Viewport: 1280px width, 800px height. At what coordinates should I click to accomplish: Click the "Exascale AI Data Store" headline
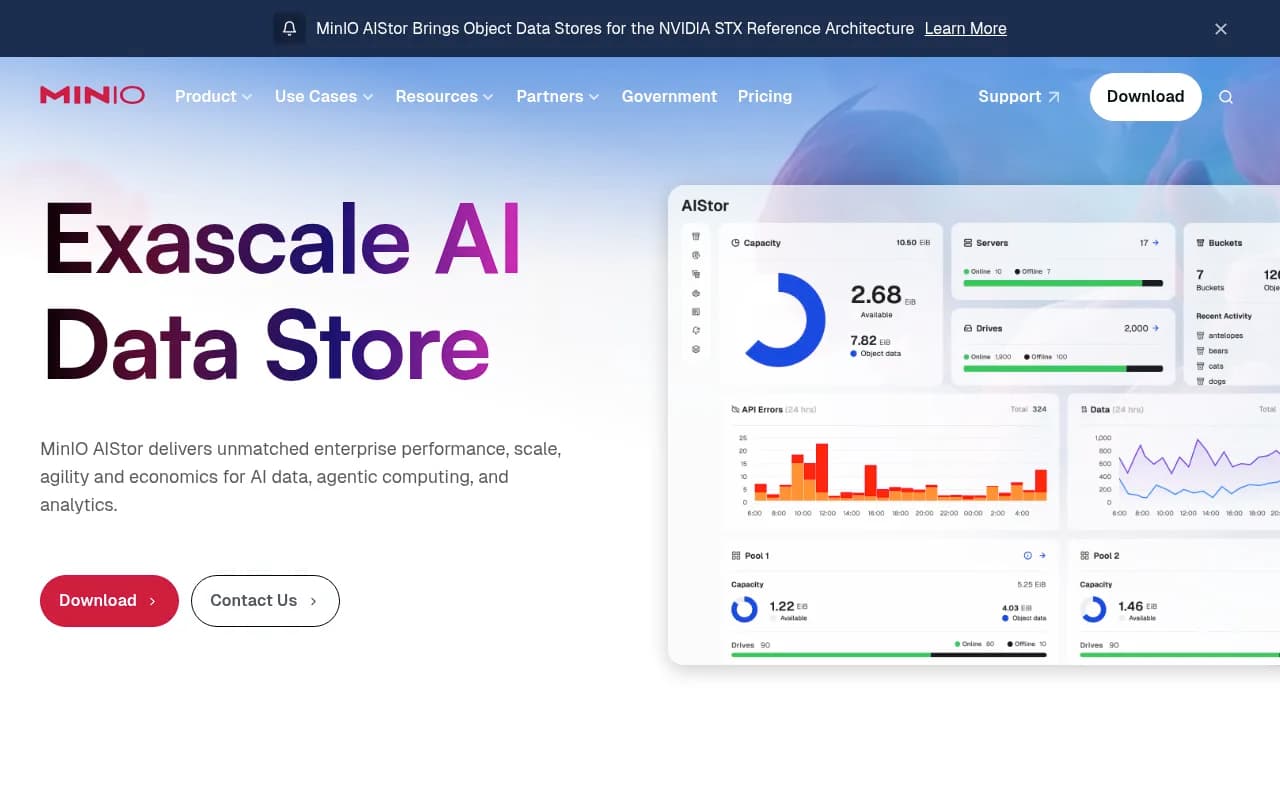click(x=282, y=292)
